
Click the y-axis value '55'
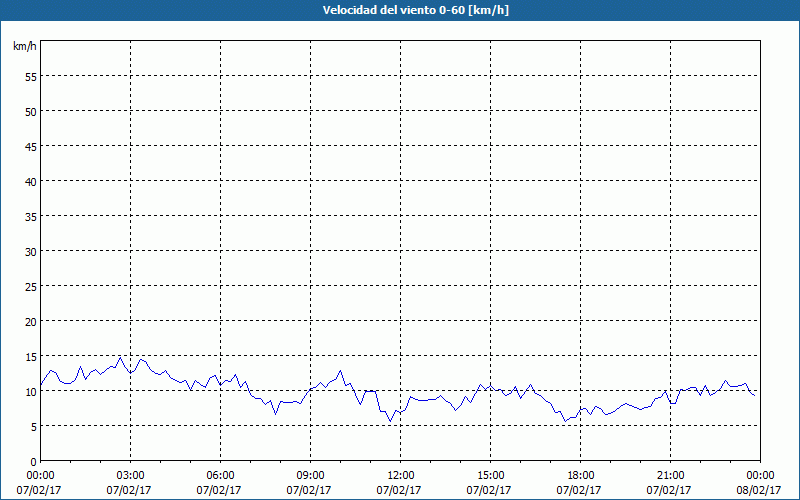pyautogui.click(x=31, y=77)
